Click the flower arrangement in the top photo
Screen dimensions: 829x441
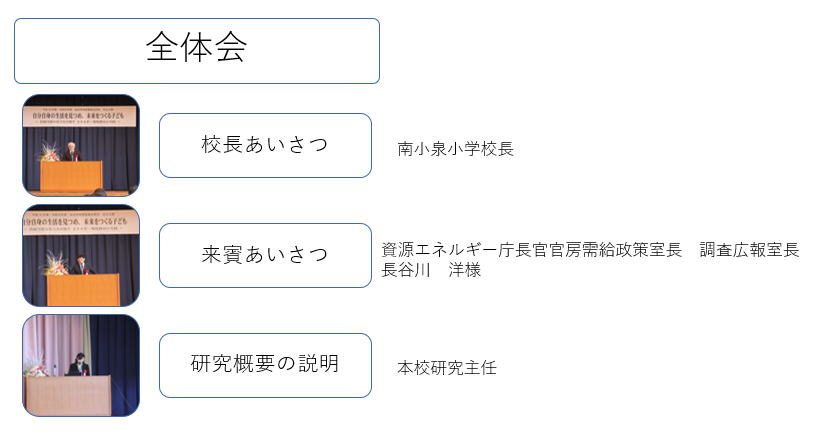(x=48, y=153)
